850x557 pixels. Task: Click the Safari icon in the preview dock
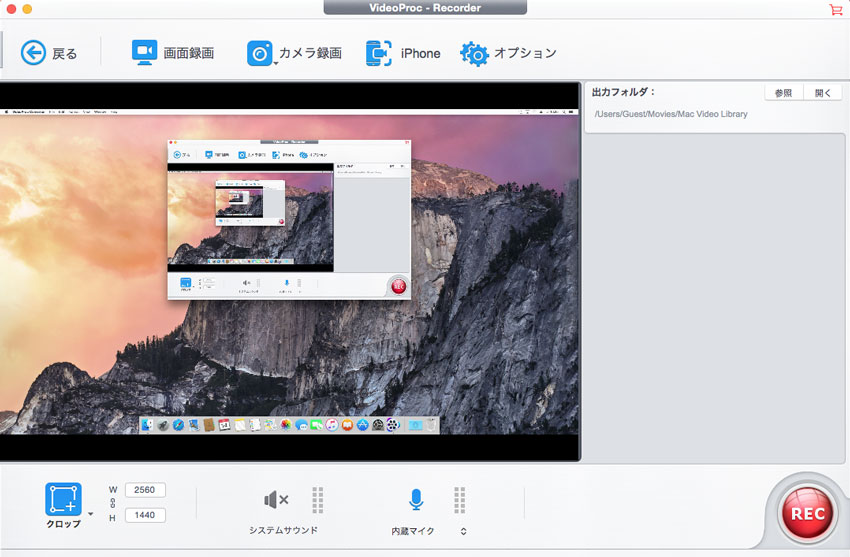pos(178,425)
